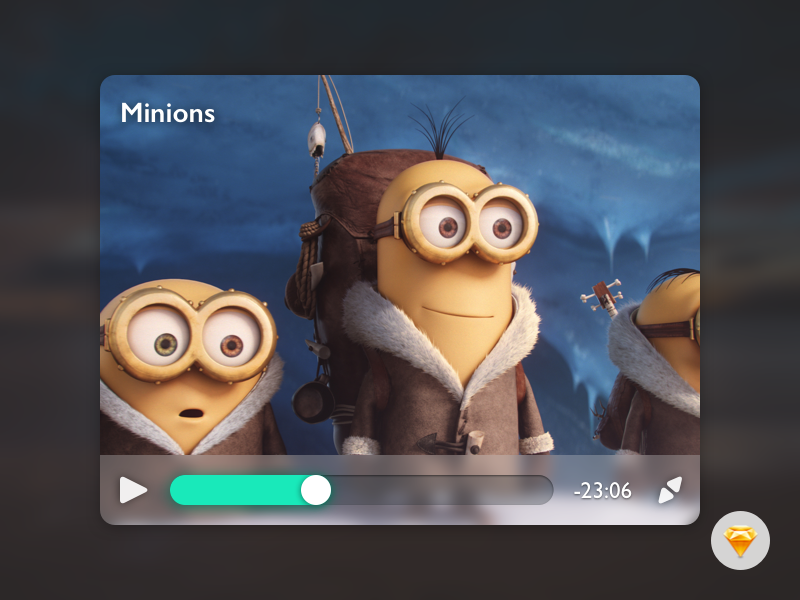
Task: Jump ahead on the gray unplayed track
Action: 440,490
